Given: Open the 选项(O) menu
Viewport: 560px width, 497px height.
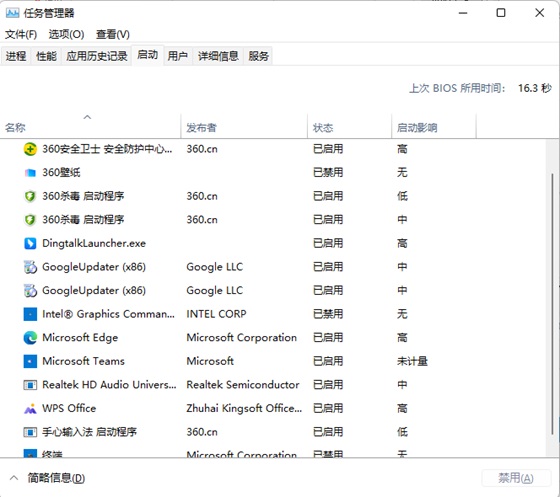Looking at the screenshot, I should coord(66,35).
